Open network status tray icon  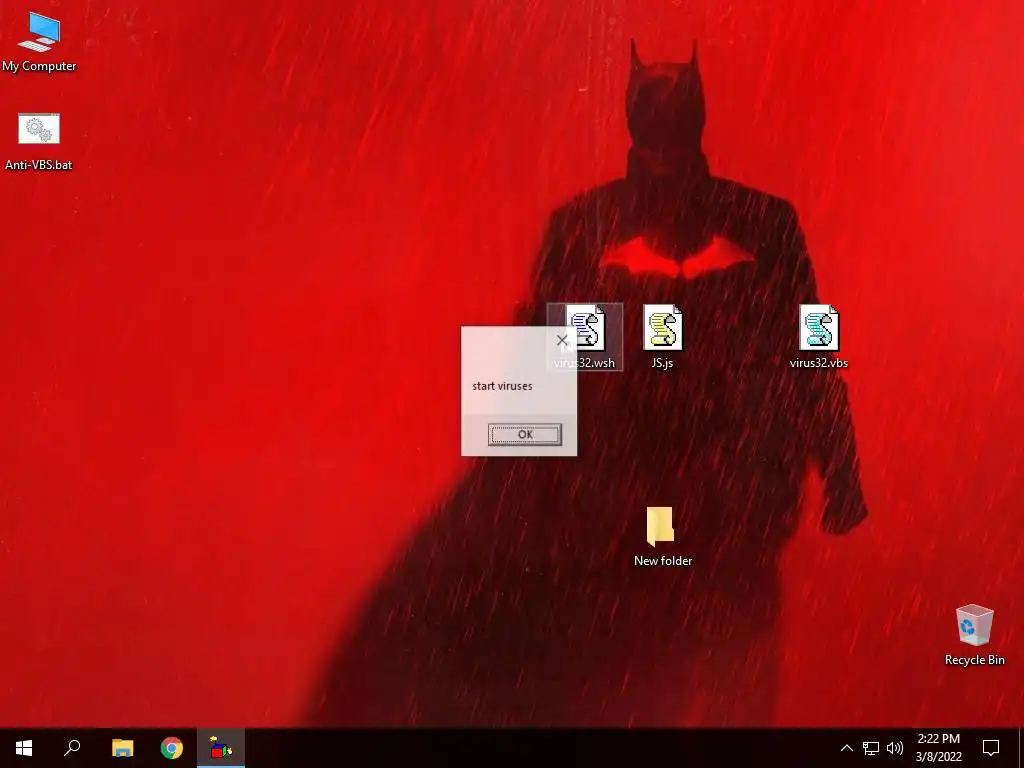click(x=871, y=748)
